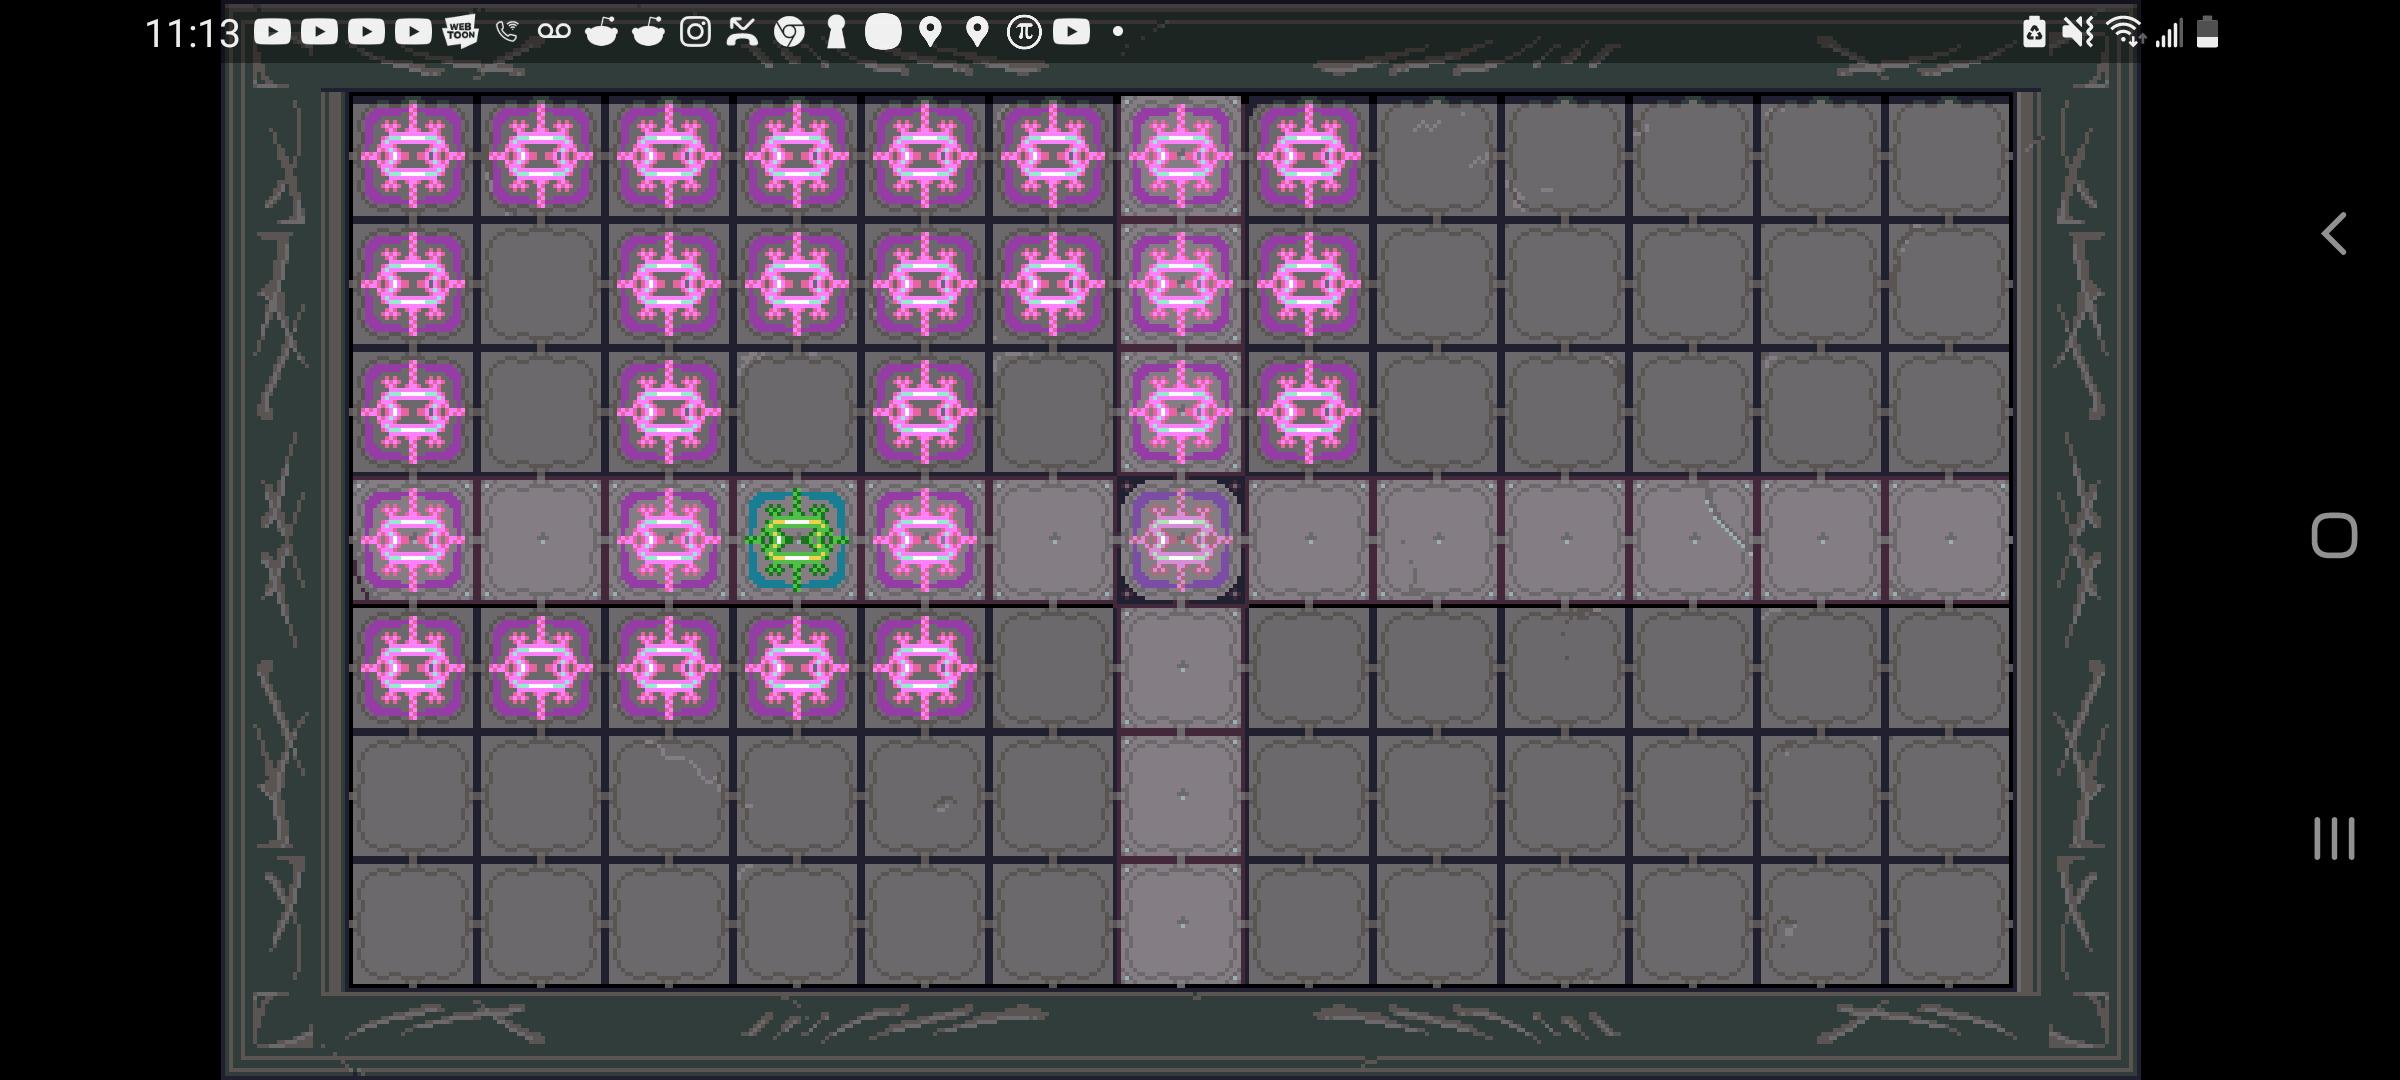Tap the Pi symbol notification icon
The height and width of the screenshot is (1080, 2400).
1023,33
